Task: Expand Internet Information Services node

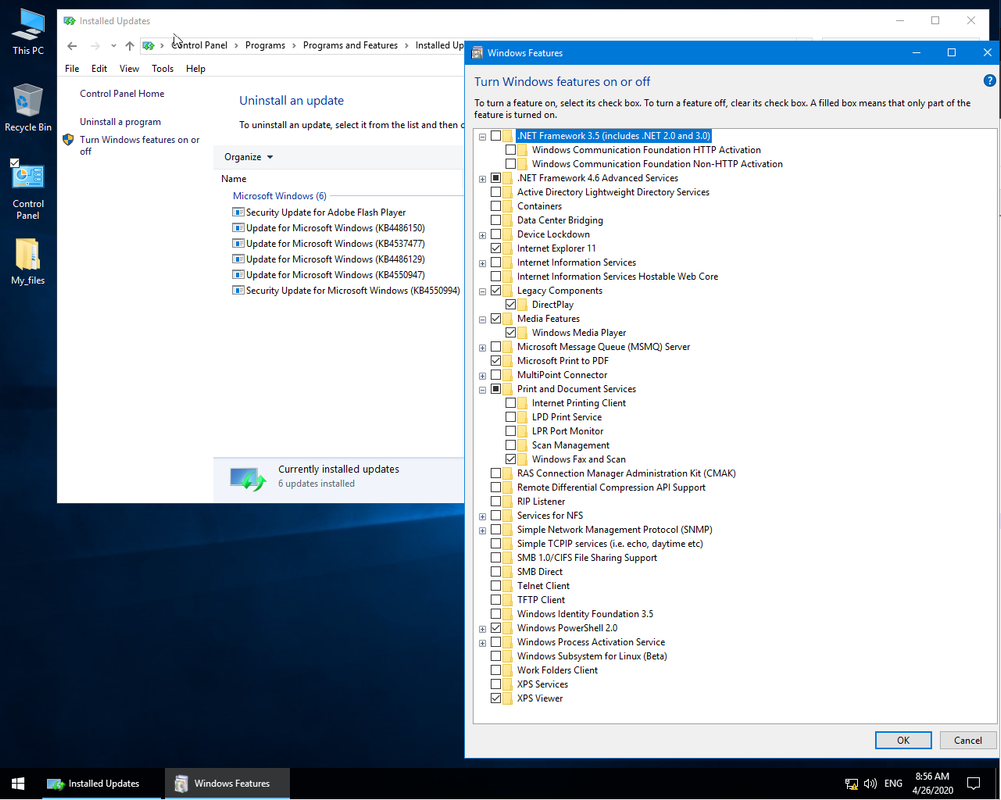Action: [483, 263]
